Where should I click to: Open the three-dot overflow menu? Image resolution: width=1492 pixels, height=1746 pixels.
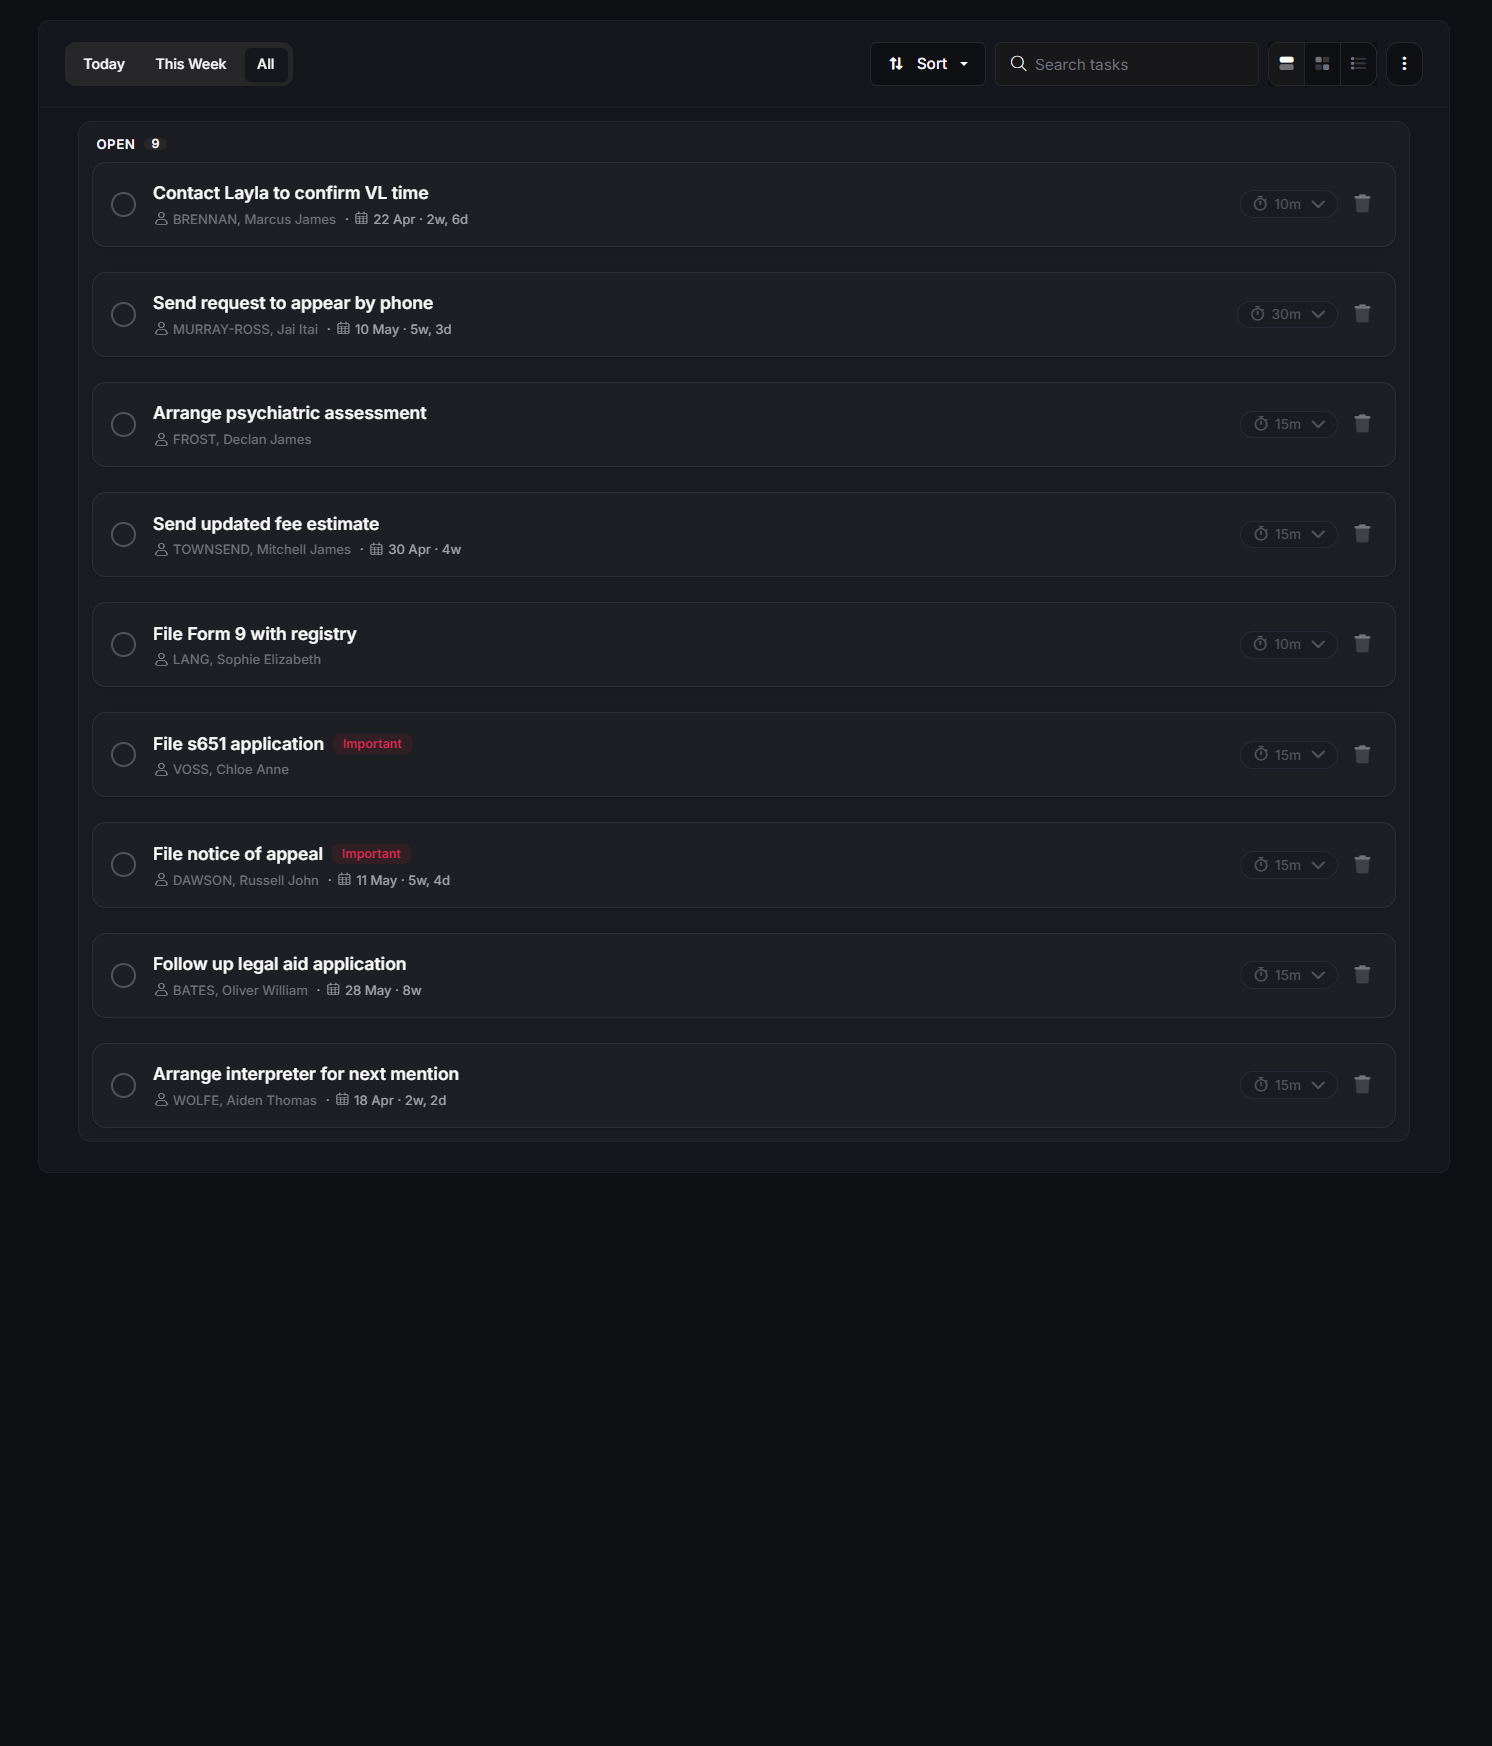click(x=1403, y=63)
